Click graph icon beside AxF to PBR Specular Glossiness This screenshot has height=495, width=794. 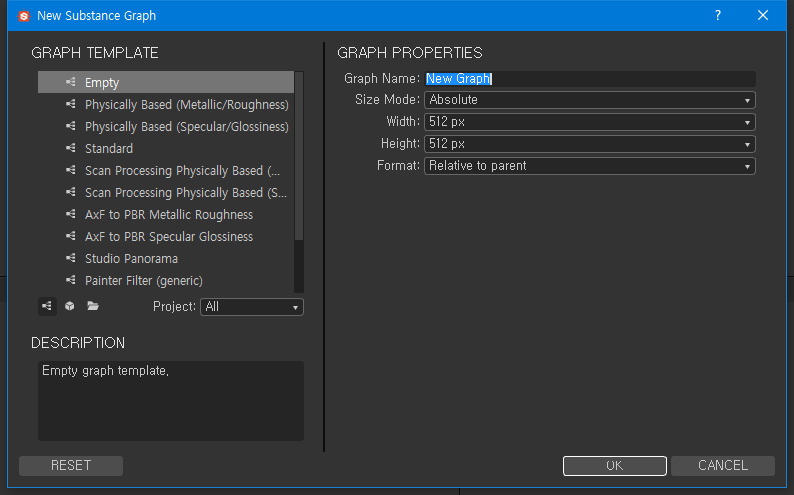[71, 236]
